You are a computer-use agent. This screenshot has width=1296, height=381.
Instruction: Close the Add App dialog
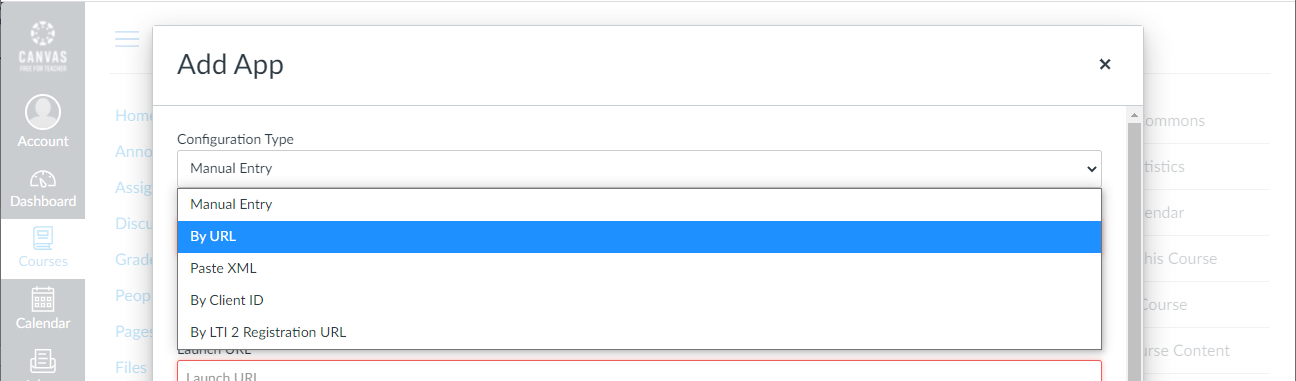[1105, 64]
